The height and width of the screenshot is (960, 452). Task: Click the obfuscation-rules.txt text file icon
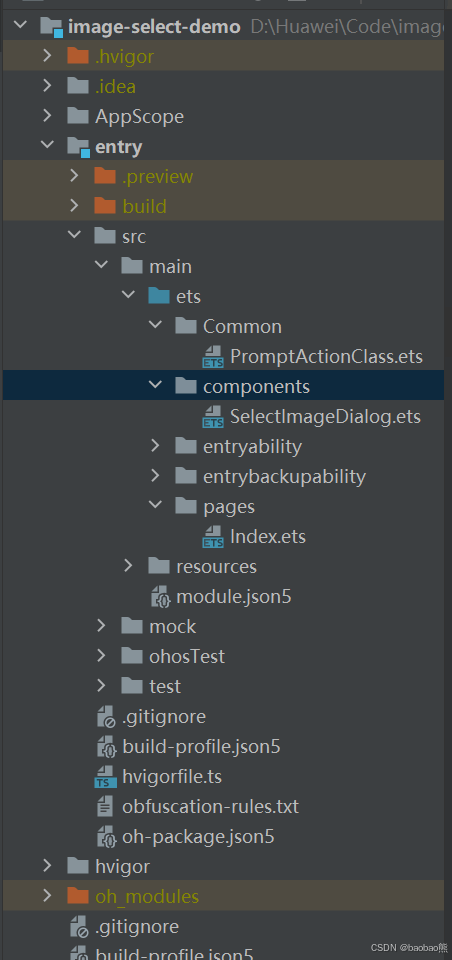(105, 806)
